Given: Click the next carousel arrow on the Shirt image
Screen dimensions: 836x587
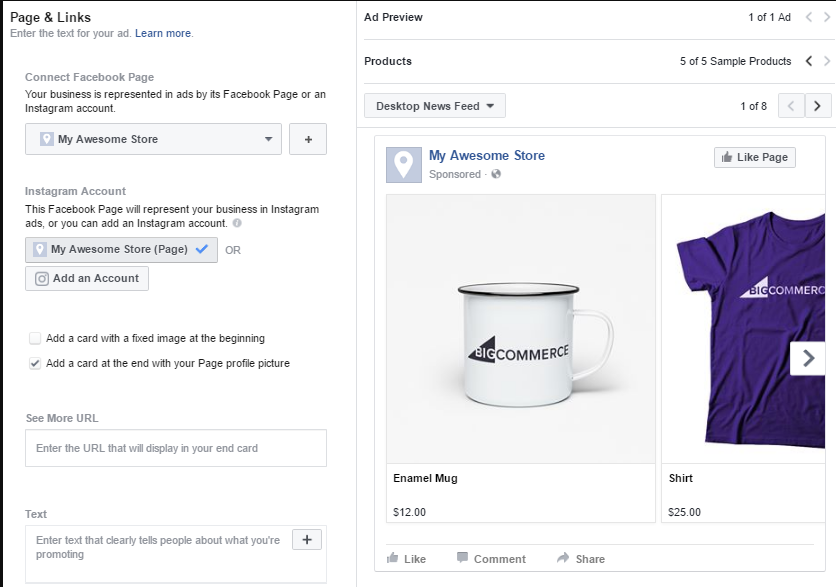Looking at the screenshot, I should 808,358.
